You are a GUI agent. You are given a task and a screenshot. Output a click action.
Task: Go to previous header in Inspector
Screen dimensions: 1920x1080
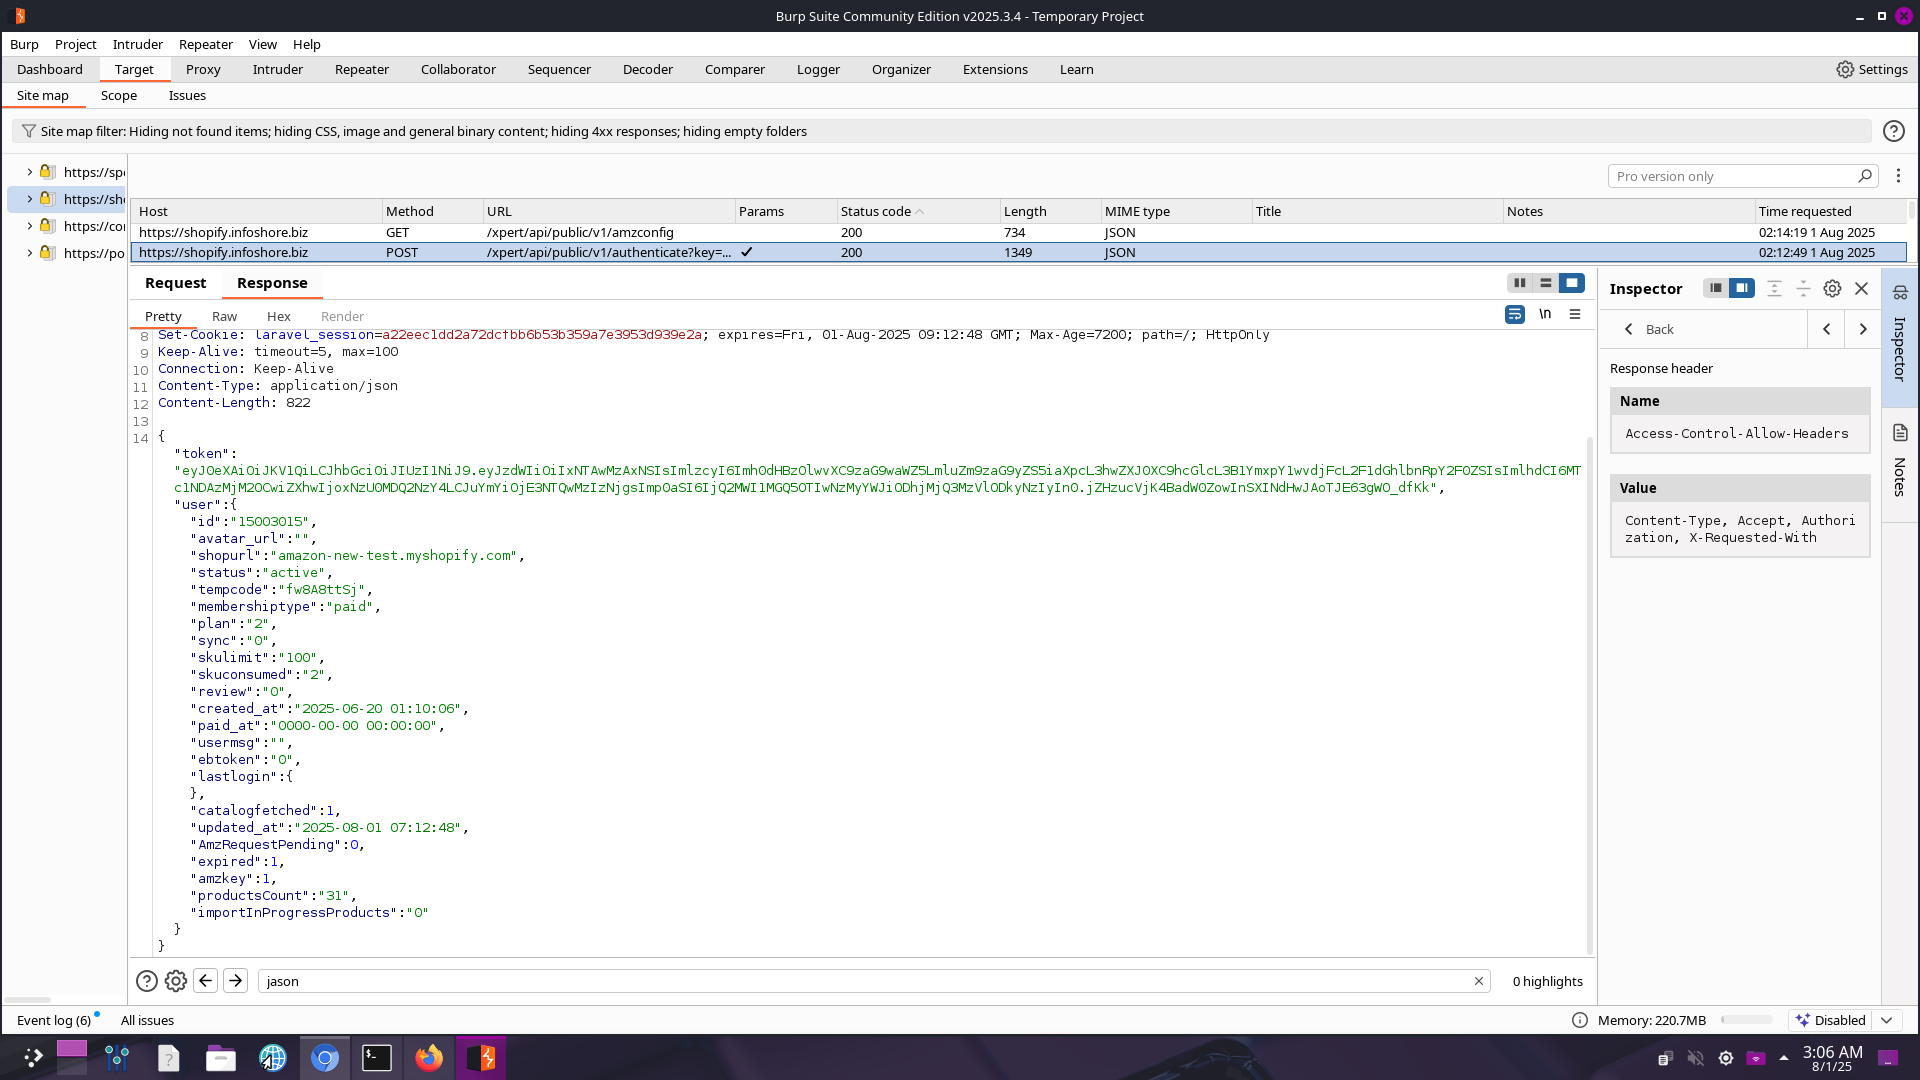[1827, 329]
